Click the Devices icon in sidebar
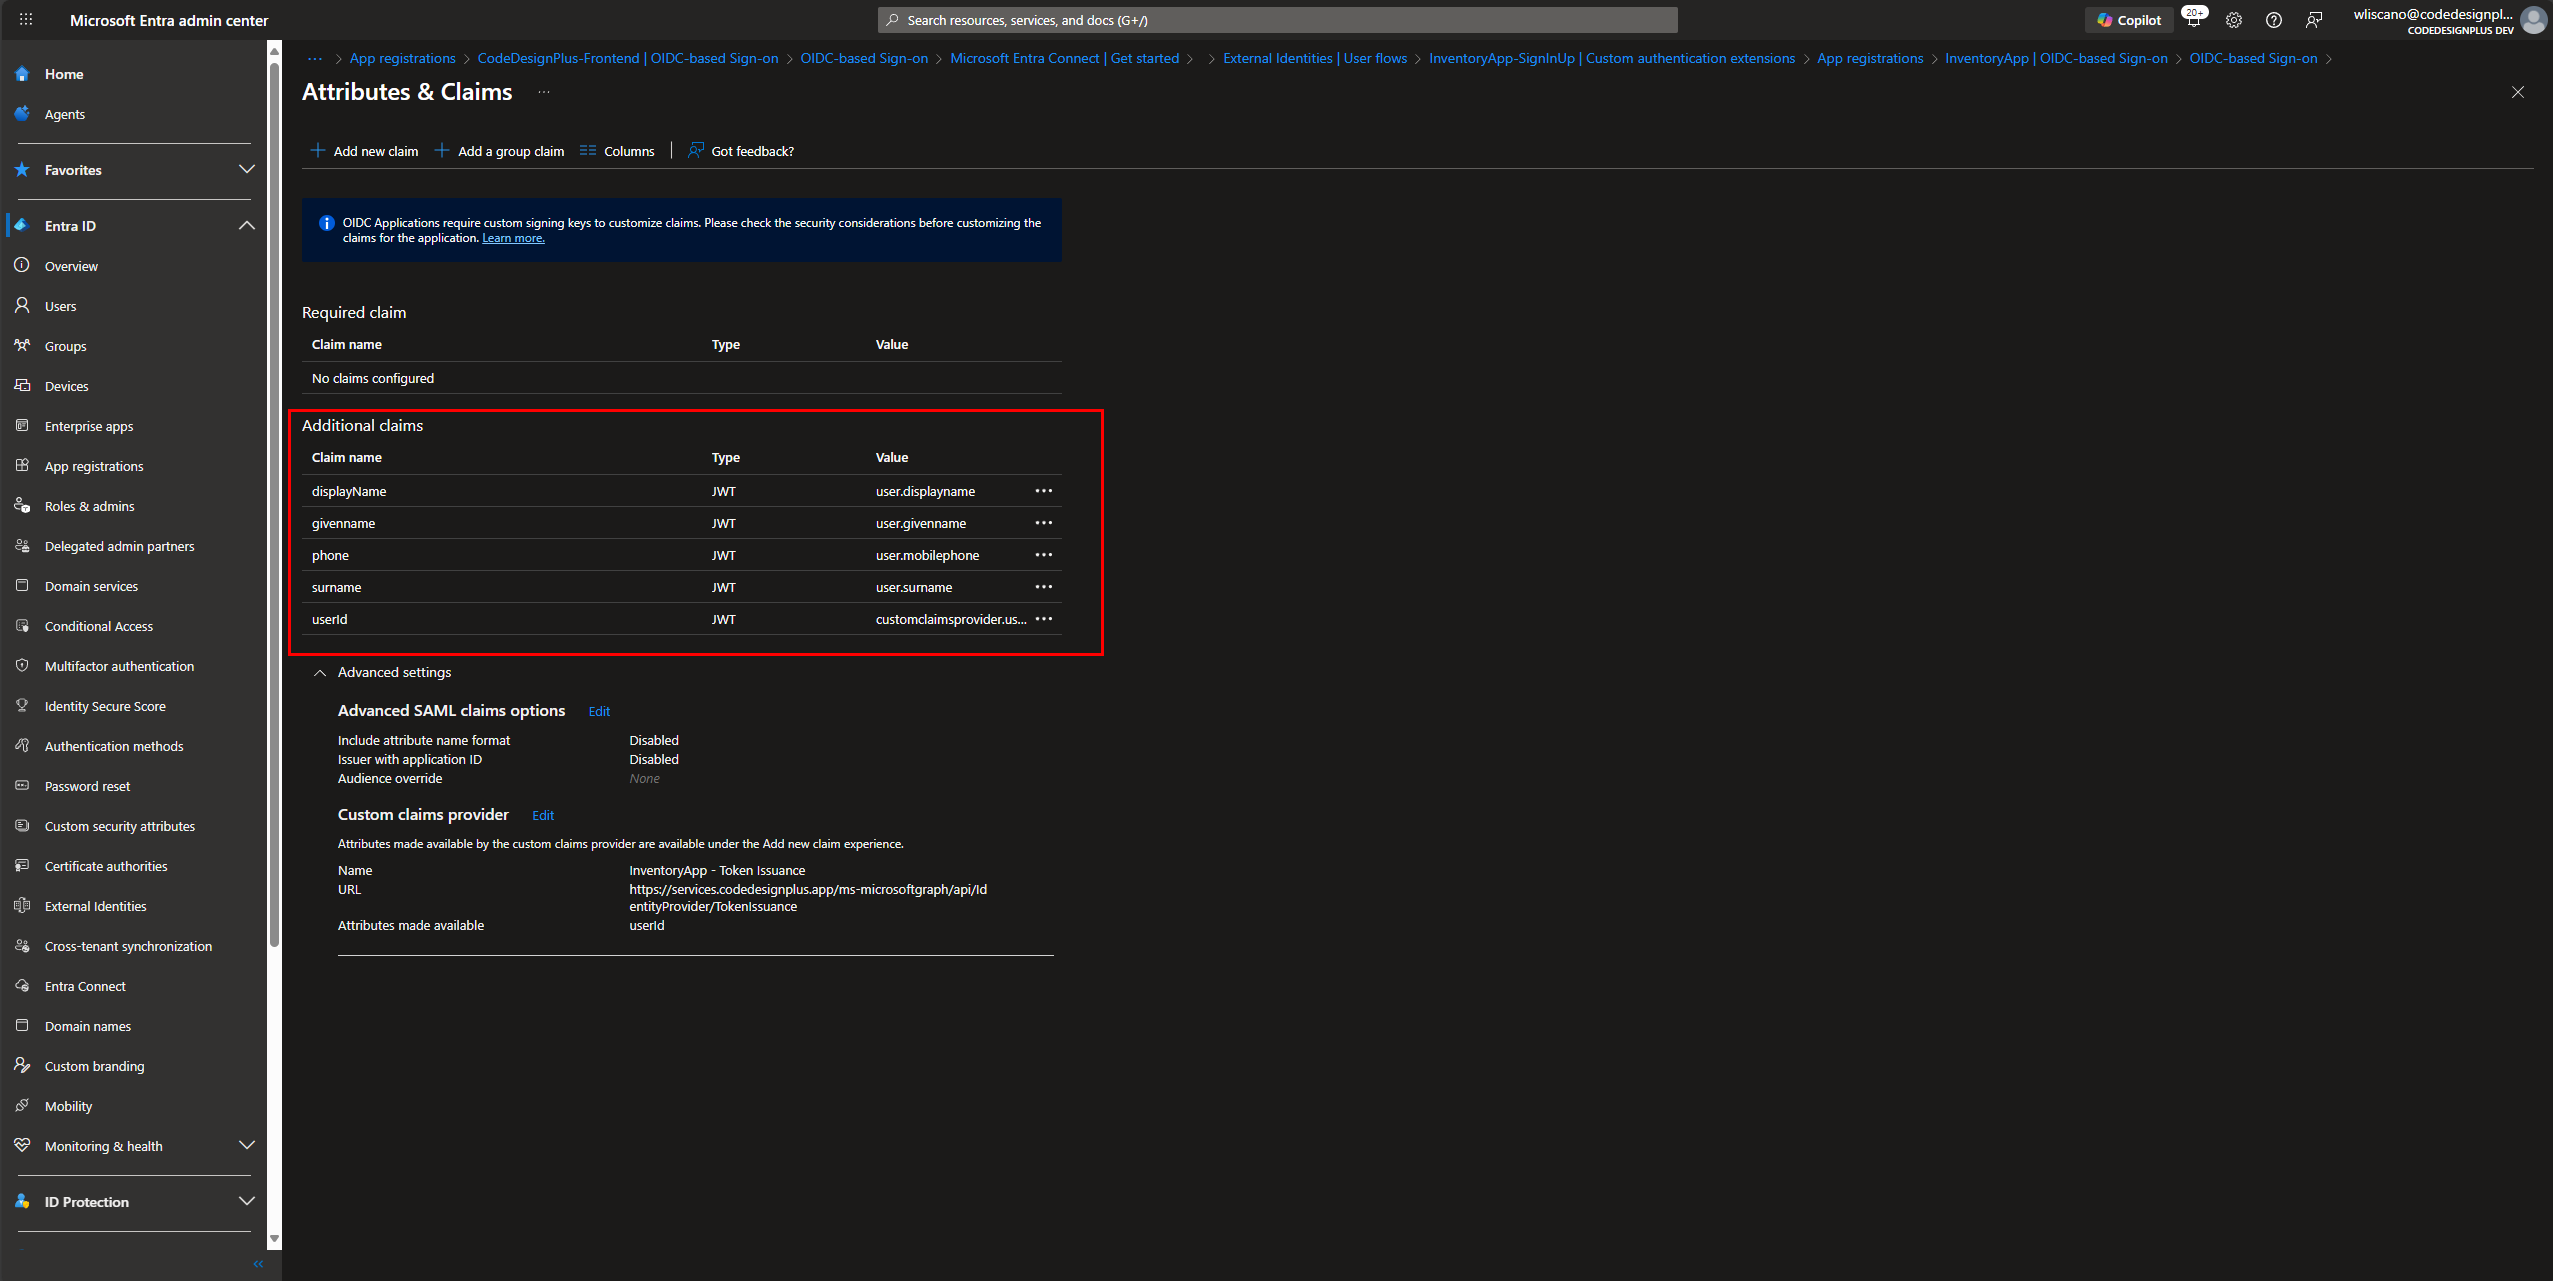 (22, 386)
